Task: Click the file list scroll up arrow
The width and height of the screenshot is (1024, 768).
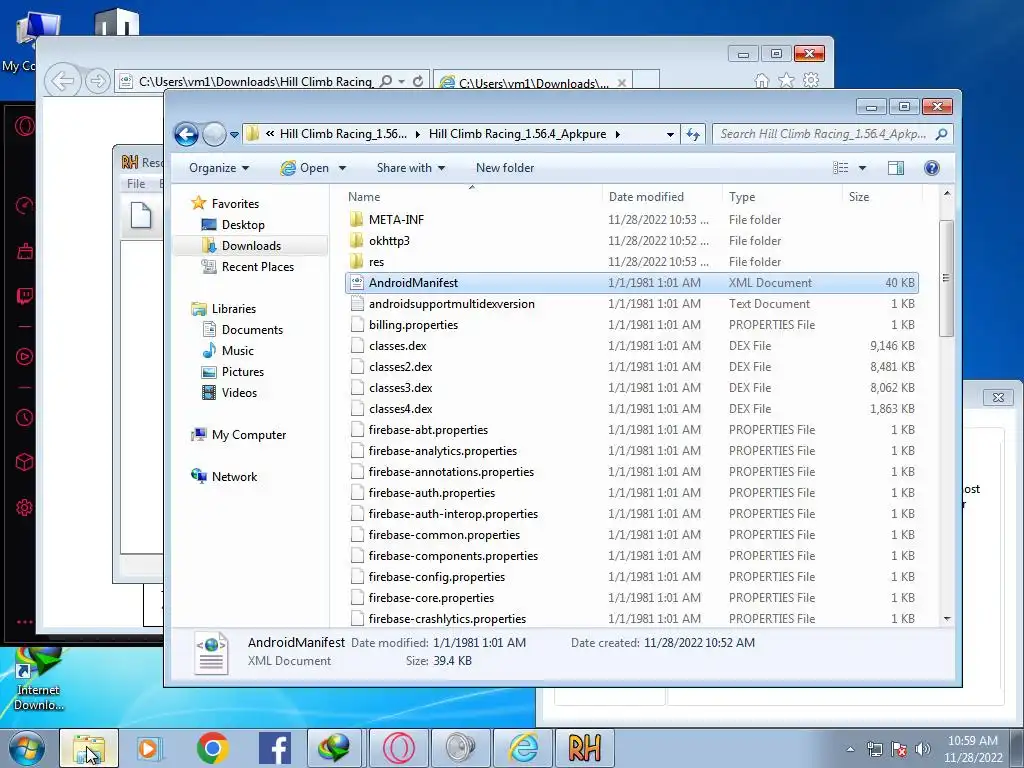Action: point(947,194)
